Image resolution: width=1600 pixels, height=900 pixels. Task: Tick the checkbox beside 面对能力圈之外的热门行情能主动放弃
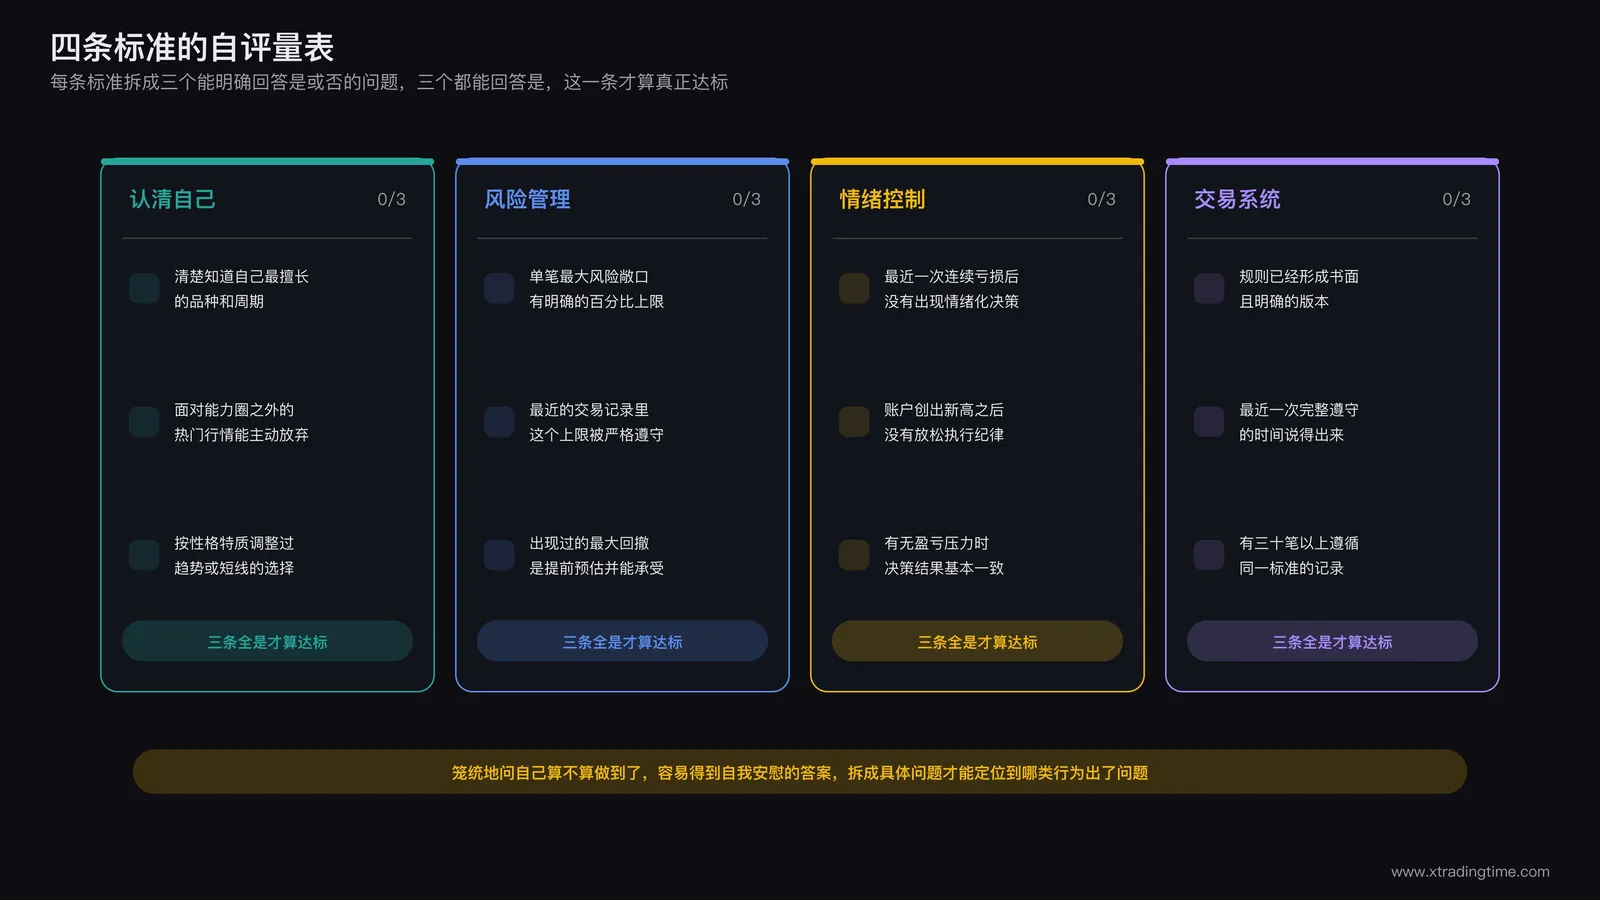pyautogui.click(x=144, y=422)
